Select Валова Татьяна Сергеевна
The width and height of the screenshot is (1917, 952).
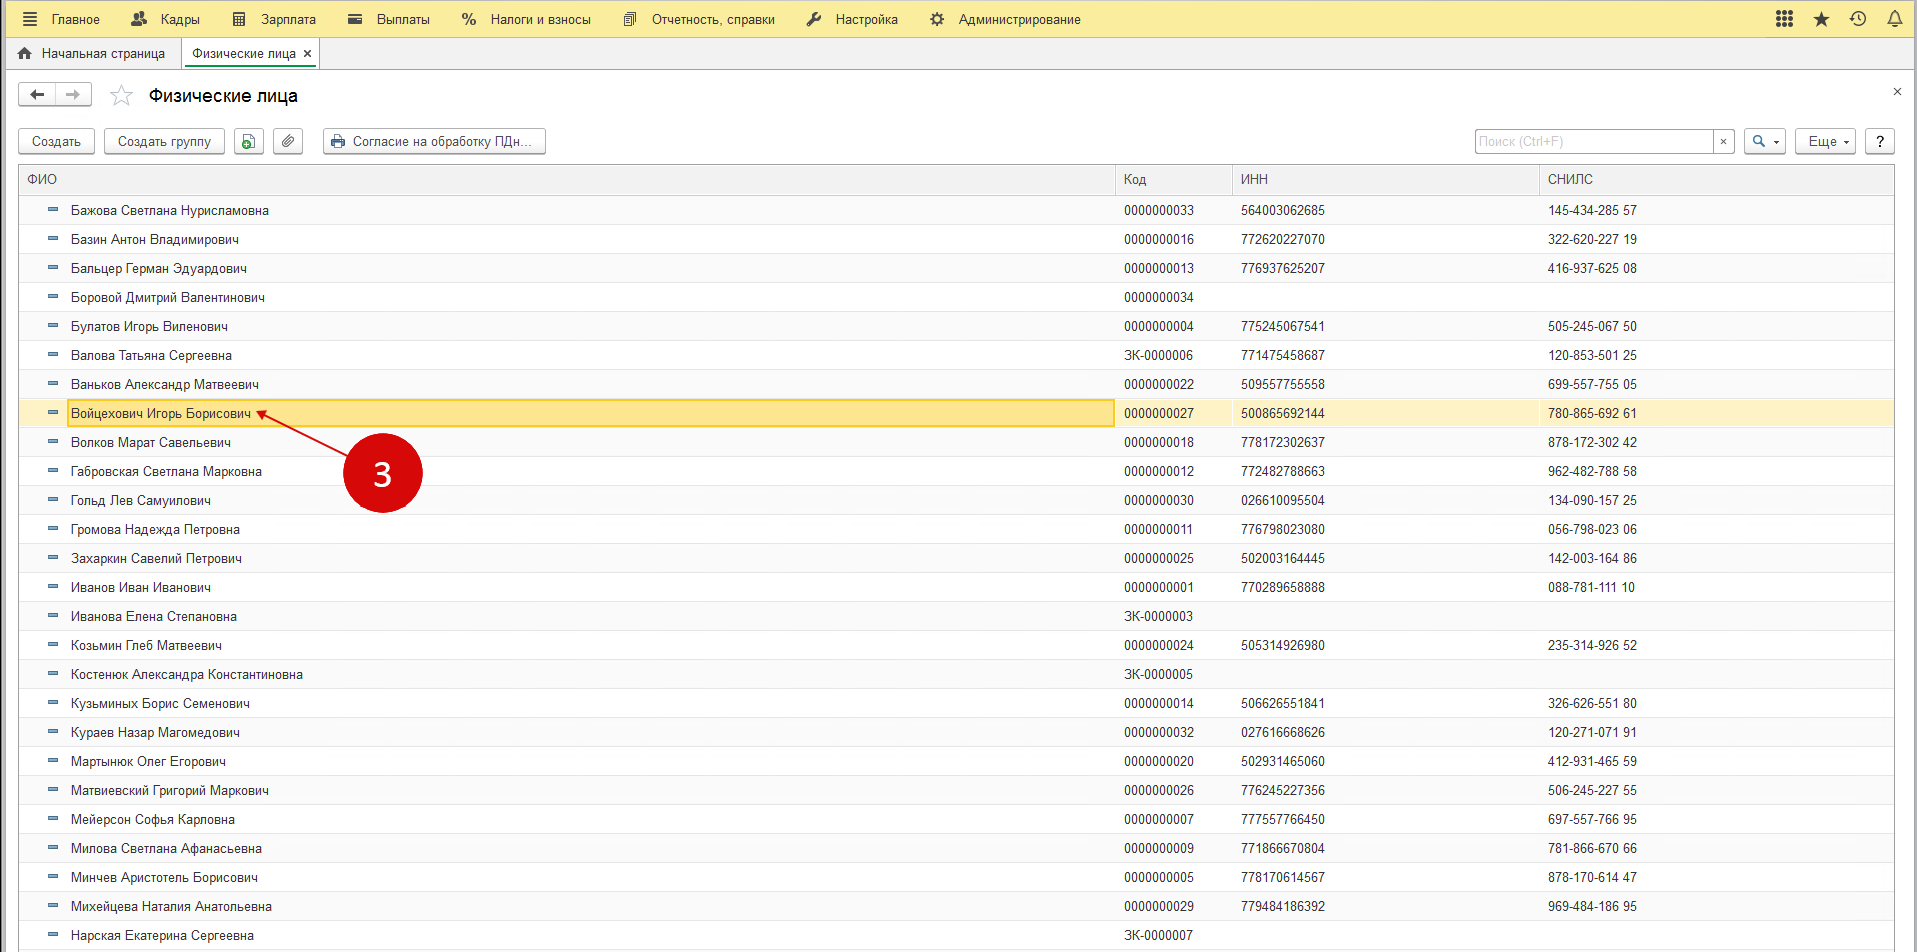click(151, 355)
